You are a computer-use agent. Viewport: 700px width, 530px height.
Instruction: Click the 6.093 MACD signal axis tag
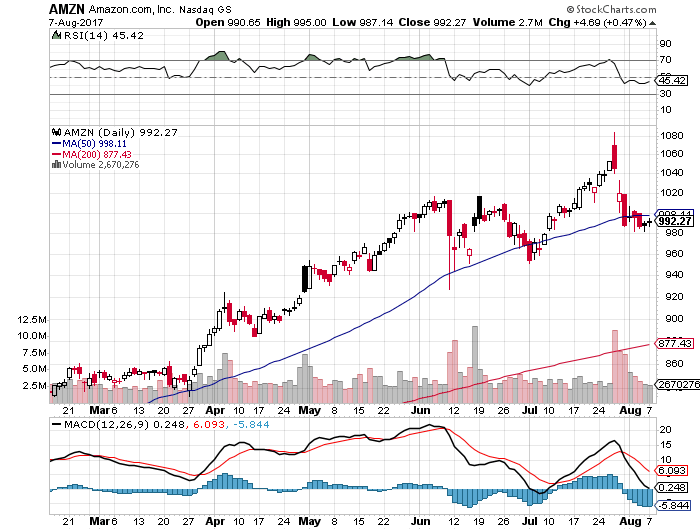(672, 470)
